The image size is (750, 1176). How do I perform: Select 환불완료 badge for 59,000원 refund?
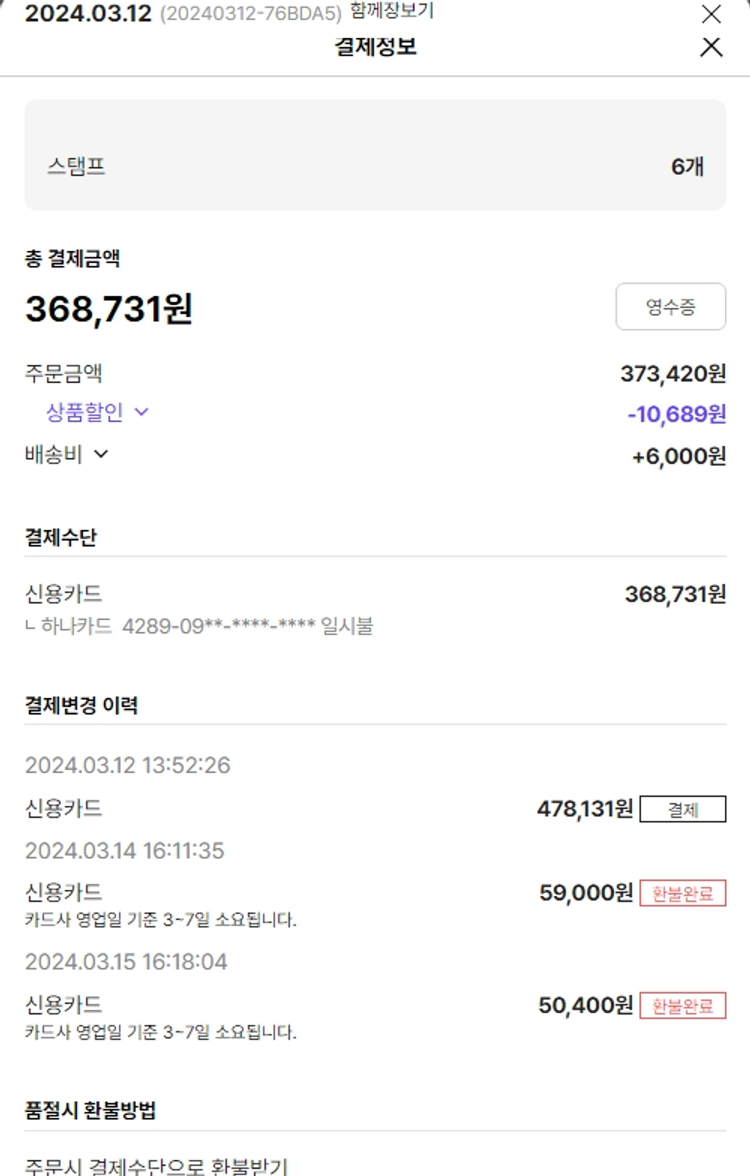tap(683, 893)
